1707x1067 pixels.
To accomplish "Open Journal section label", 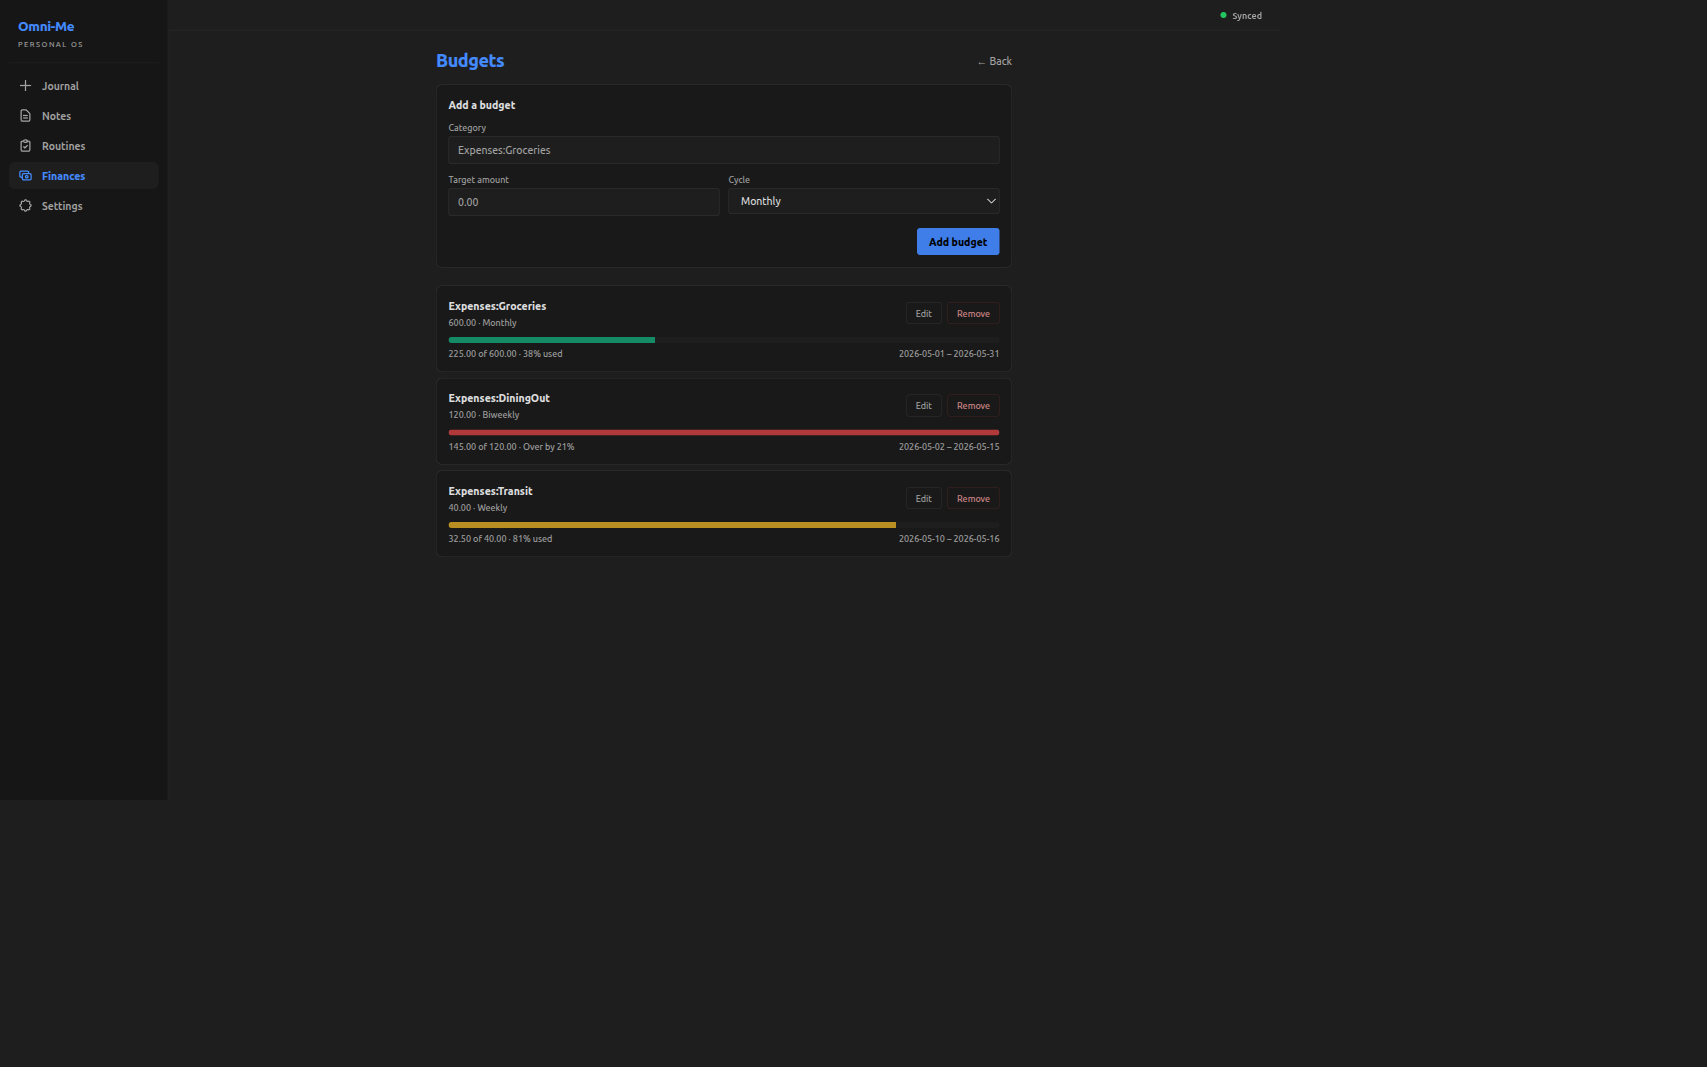I will (x=60, y=86).
